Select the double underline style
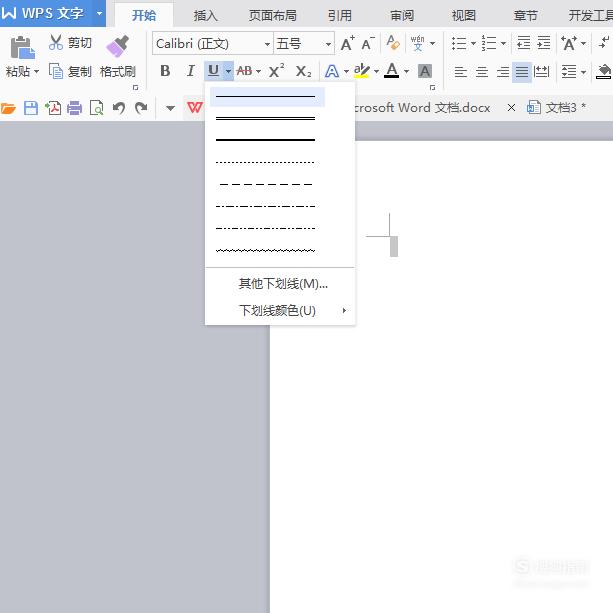 point(265,118)
